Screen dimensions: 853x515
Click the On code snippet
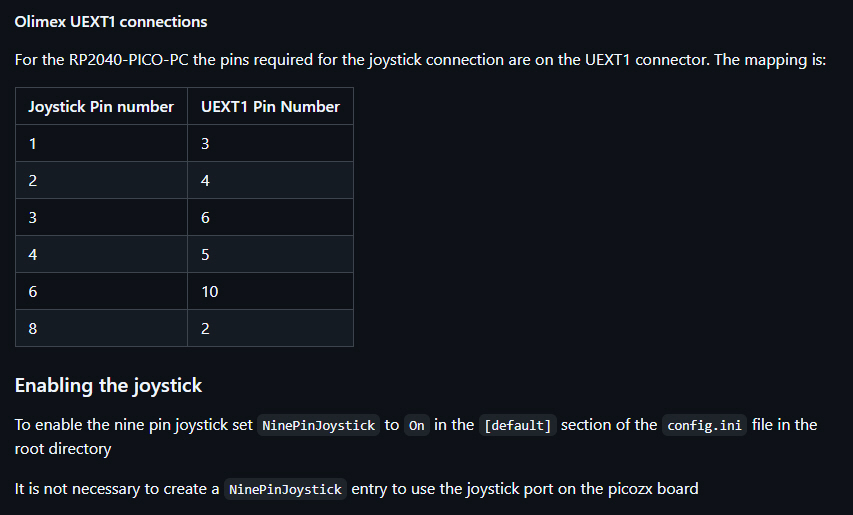tap(417, 425)
